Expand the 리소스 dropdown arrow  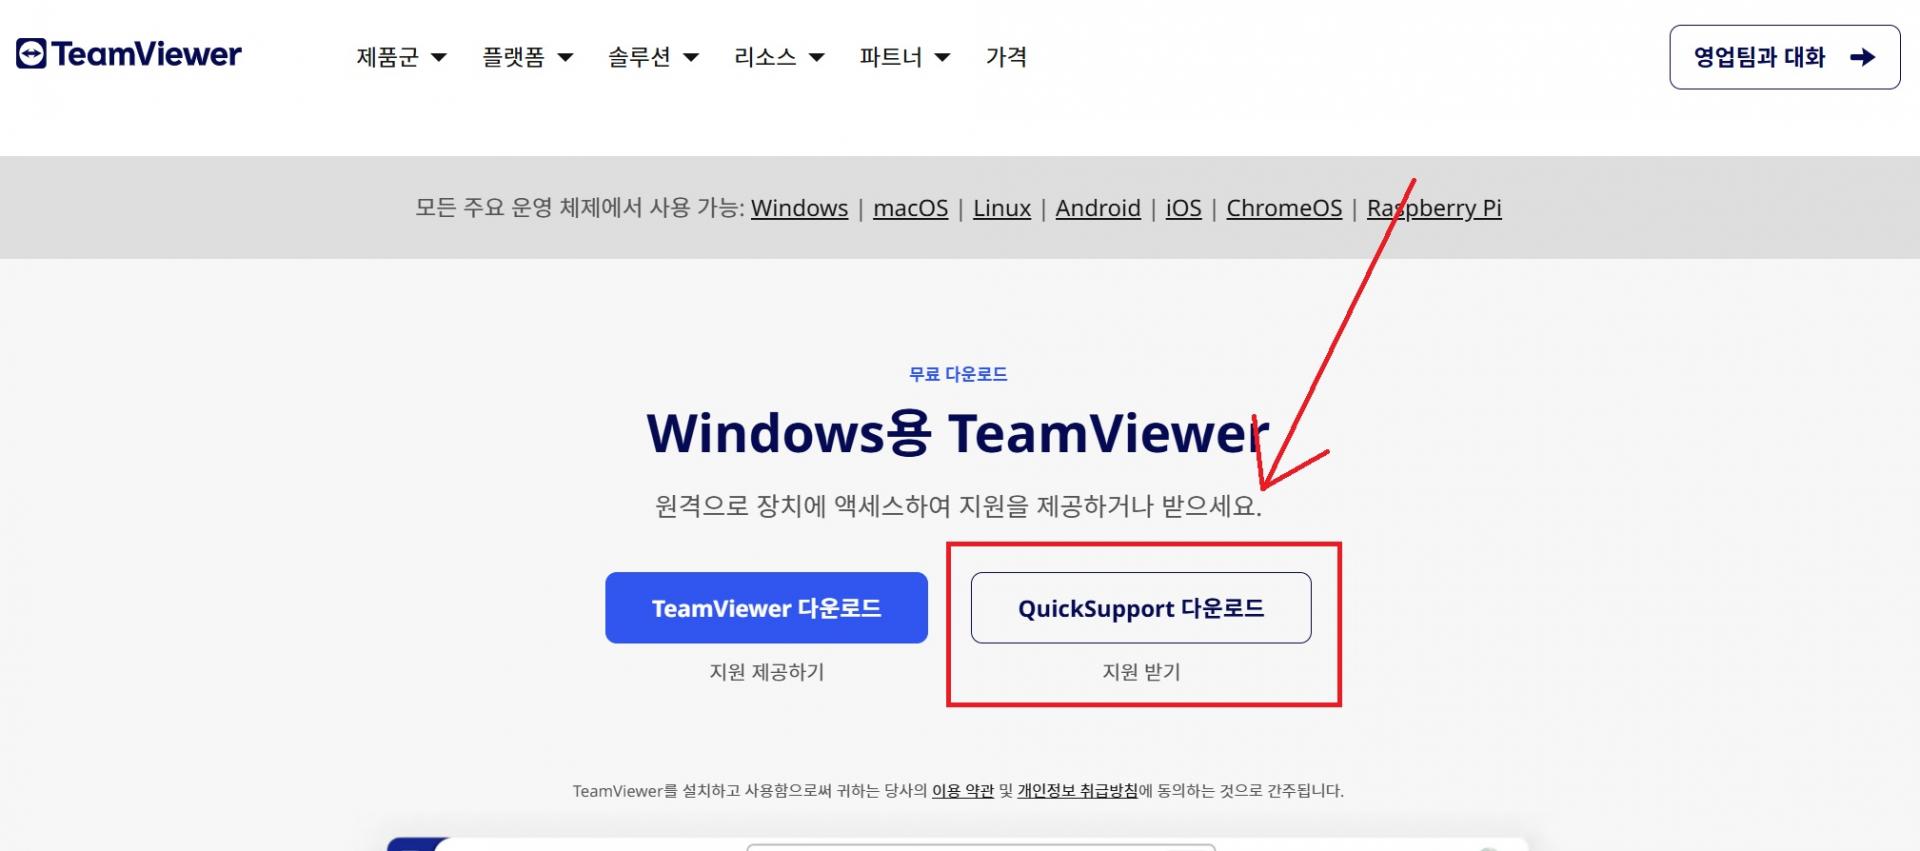pyautogui.click(x=816, y=58)
